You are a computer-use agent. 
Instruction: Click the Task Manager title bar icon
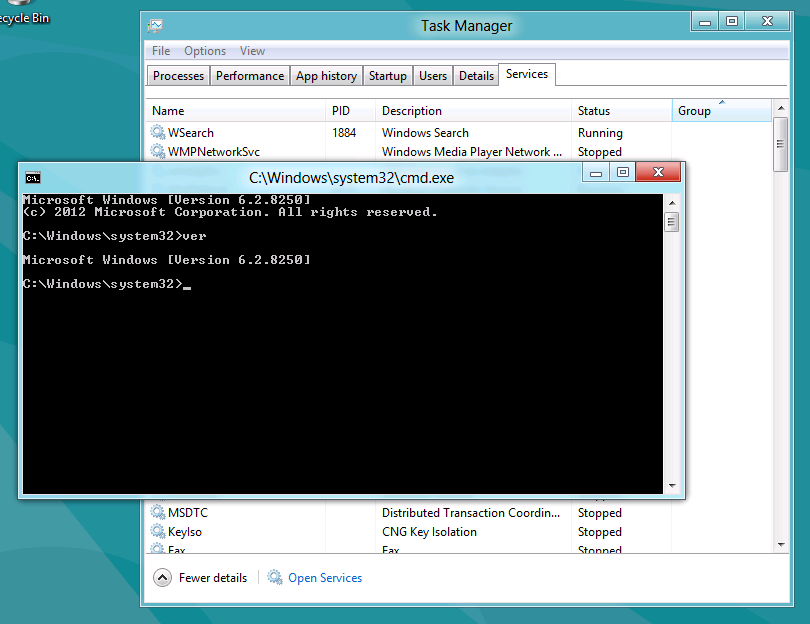pyautogui.click(x=155, y=26)
